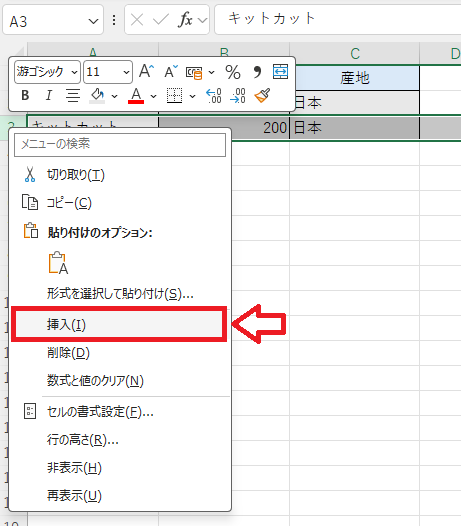This screenshot has height=526, width=461.
Task: Expand the borders dropdown arrow
Action: click(x=192, y=96)
